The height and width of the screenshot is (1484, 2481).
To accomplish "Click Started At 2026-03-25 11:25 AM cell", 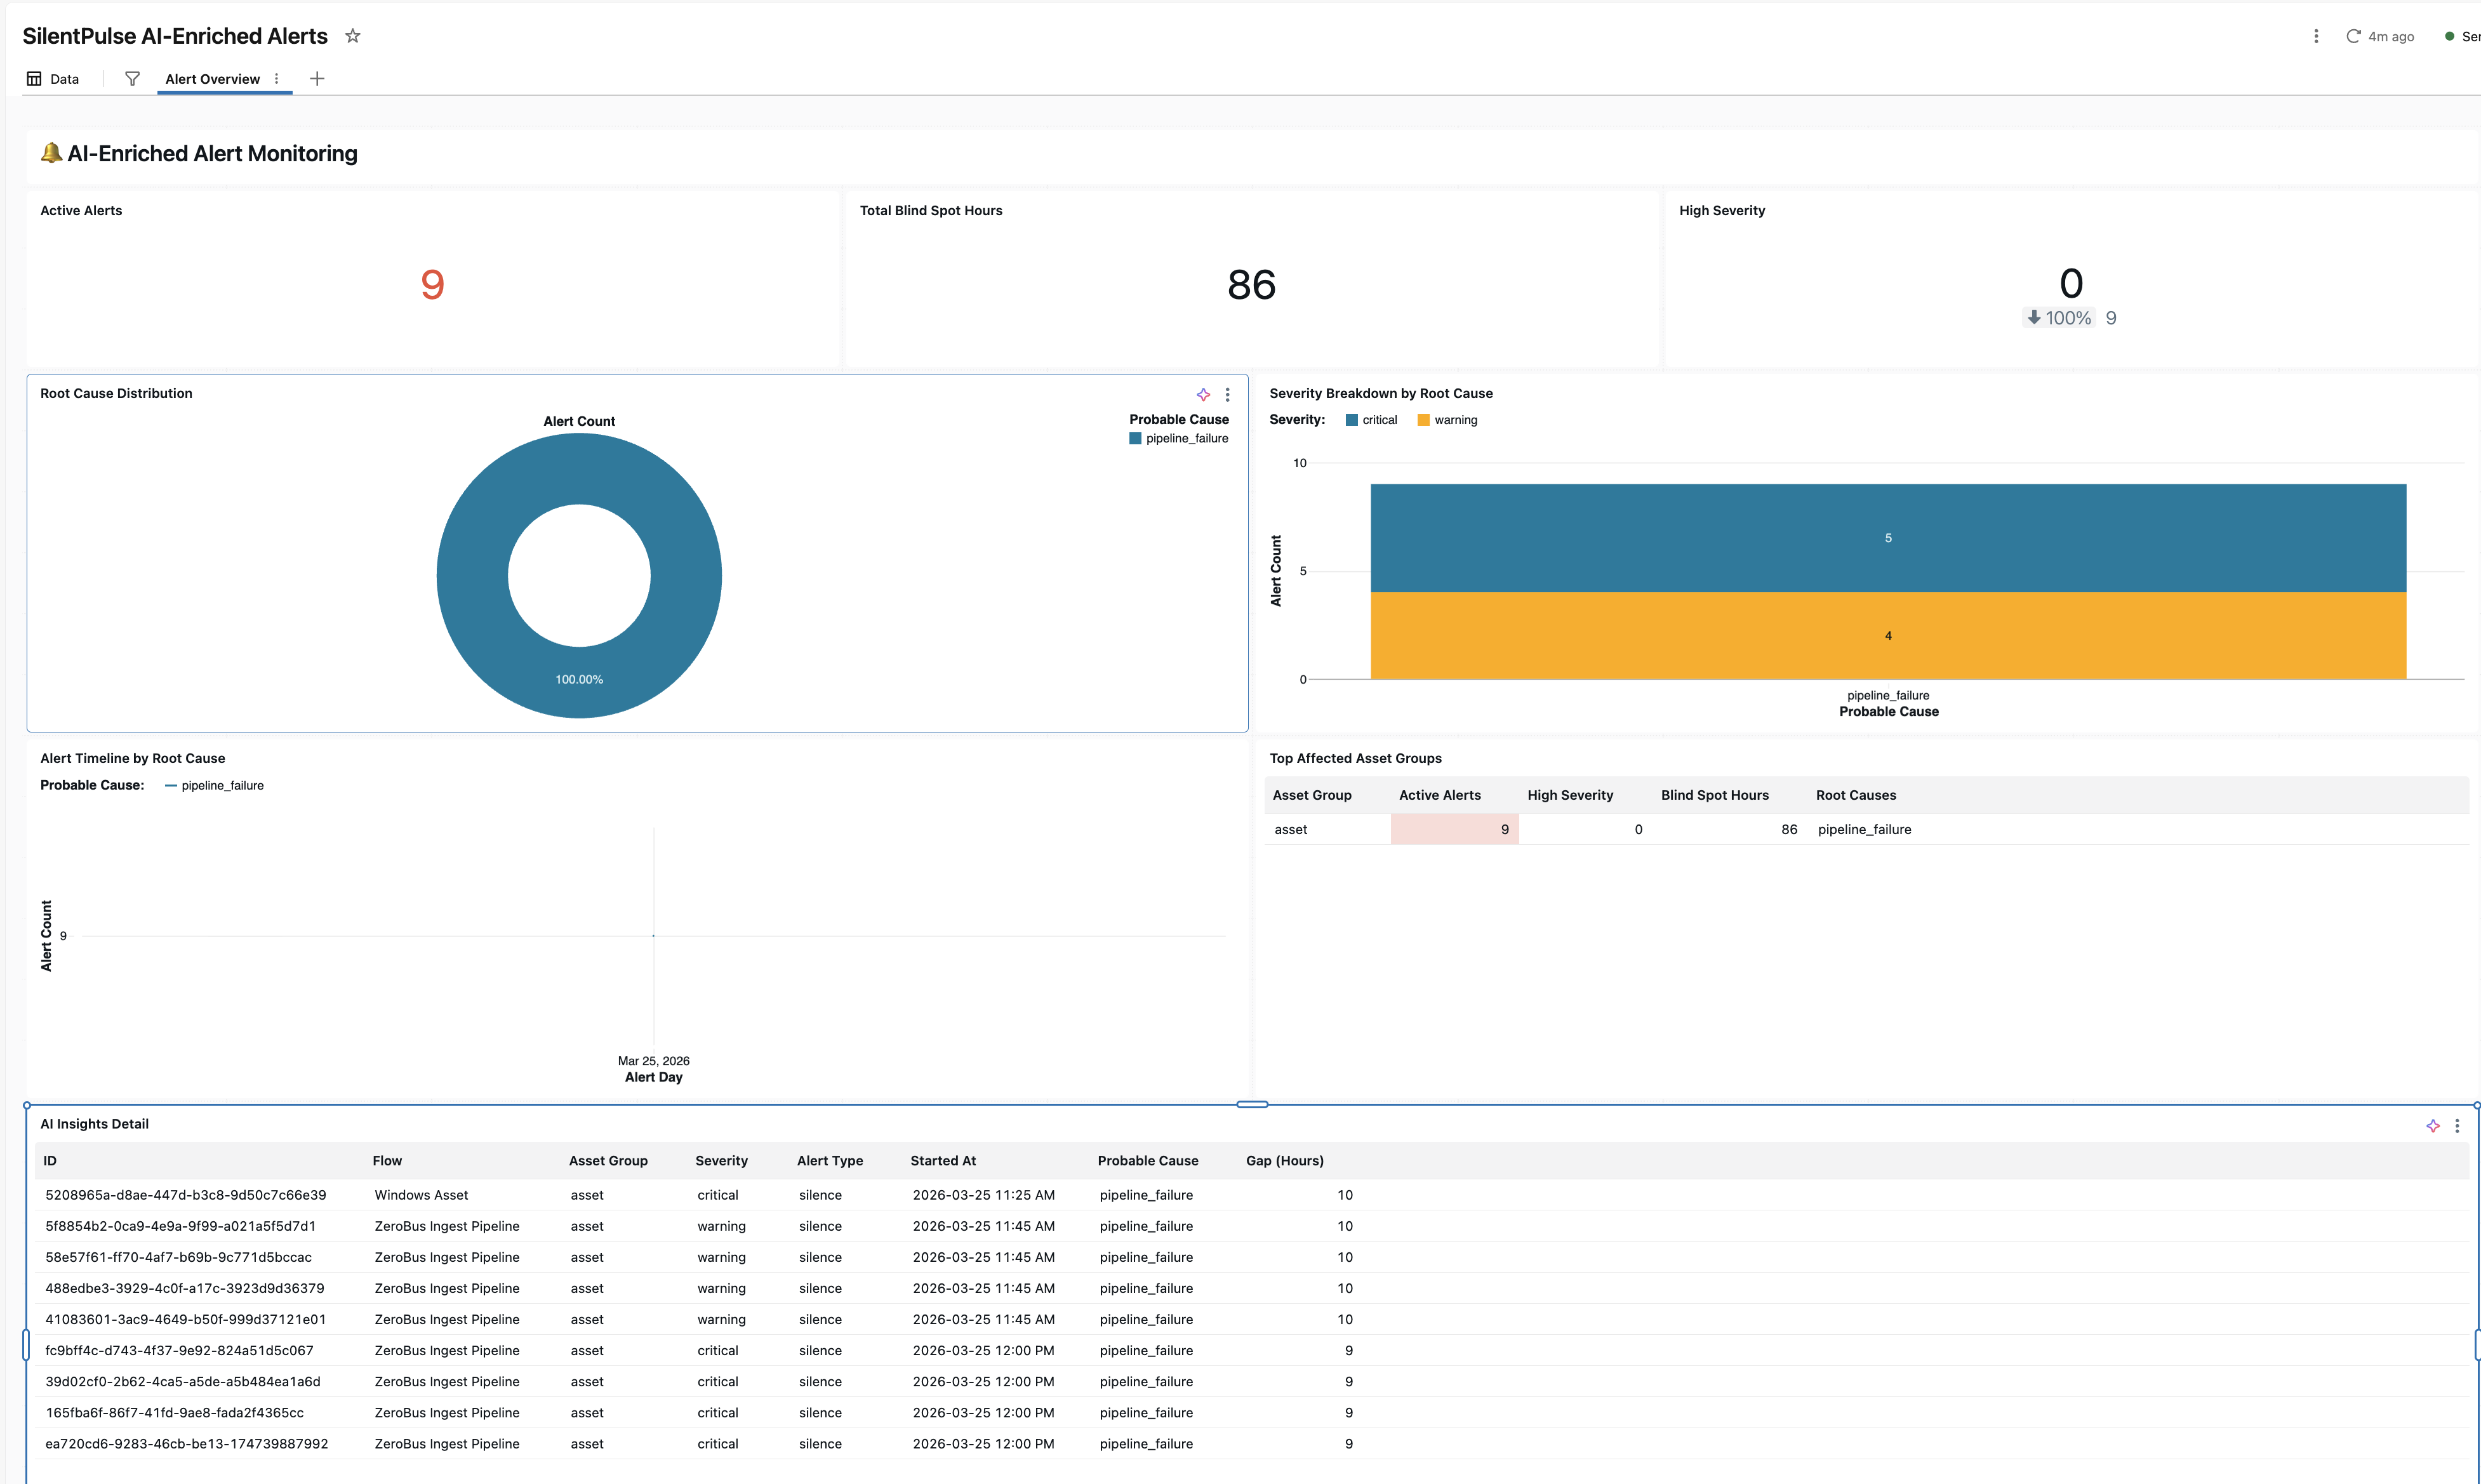I will click(983, 1195).
